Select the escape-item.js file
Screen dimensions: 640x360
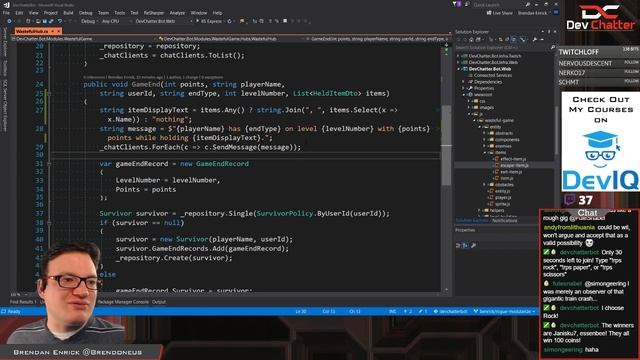pyautogui.click(x=514, y=165)
